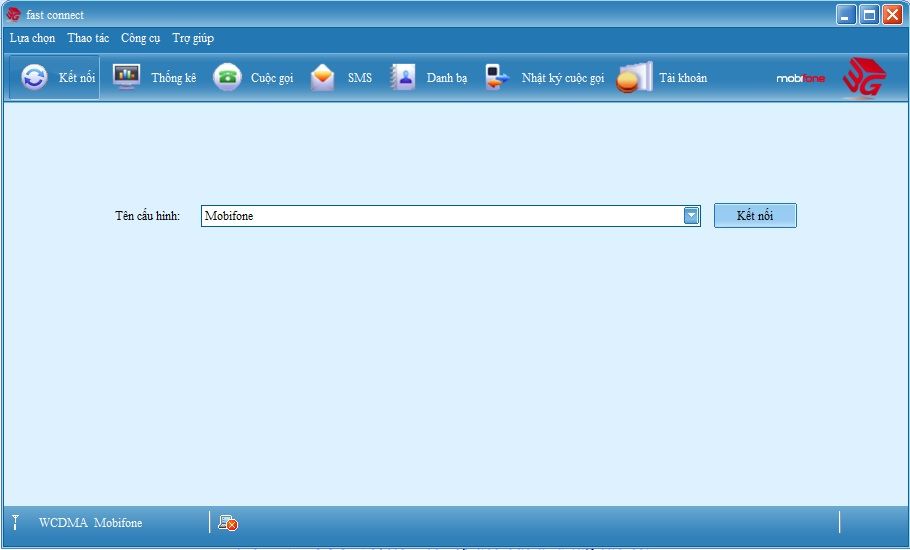The height and width of the screenshot is (550, 910).
Task: Open SMS envelope icon
Action: [x=322, y=78]
